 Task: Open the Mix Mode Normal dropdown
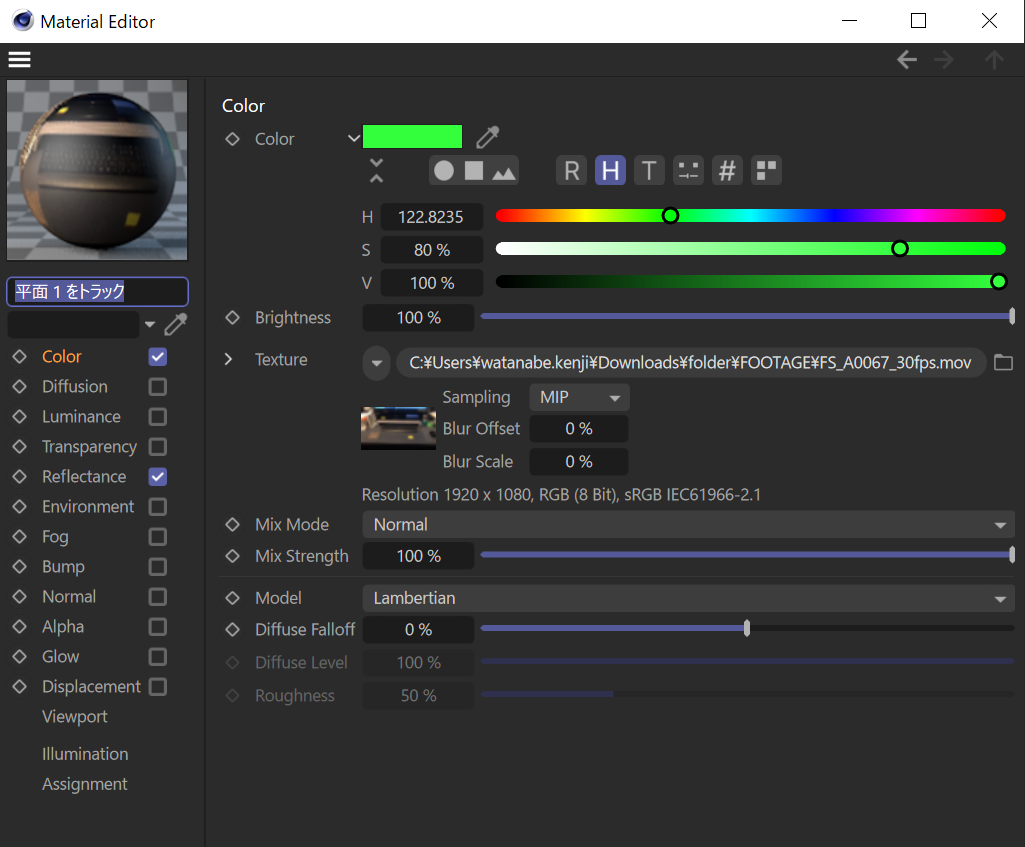click(687, 524)
